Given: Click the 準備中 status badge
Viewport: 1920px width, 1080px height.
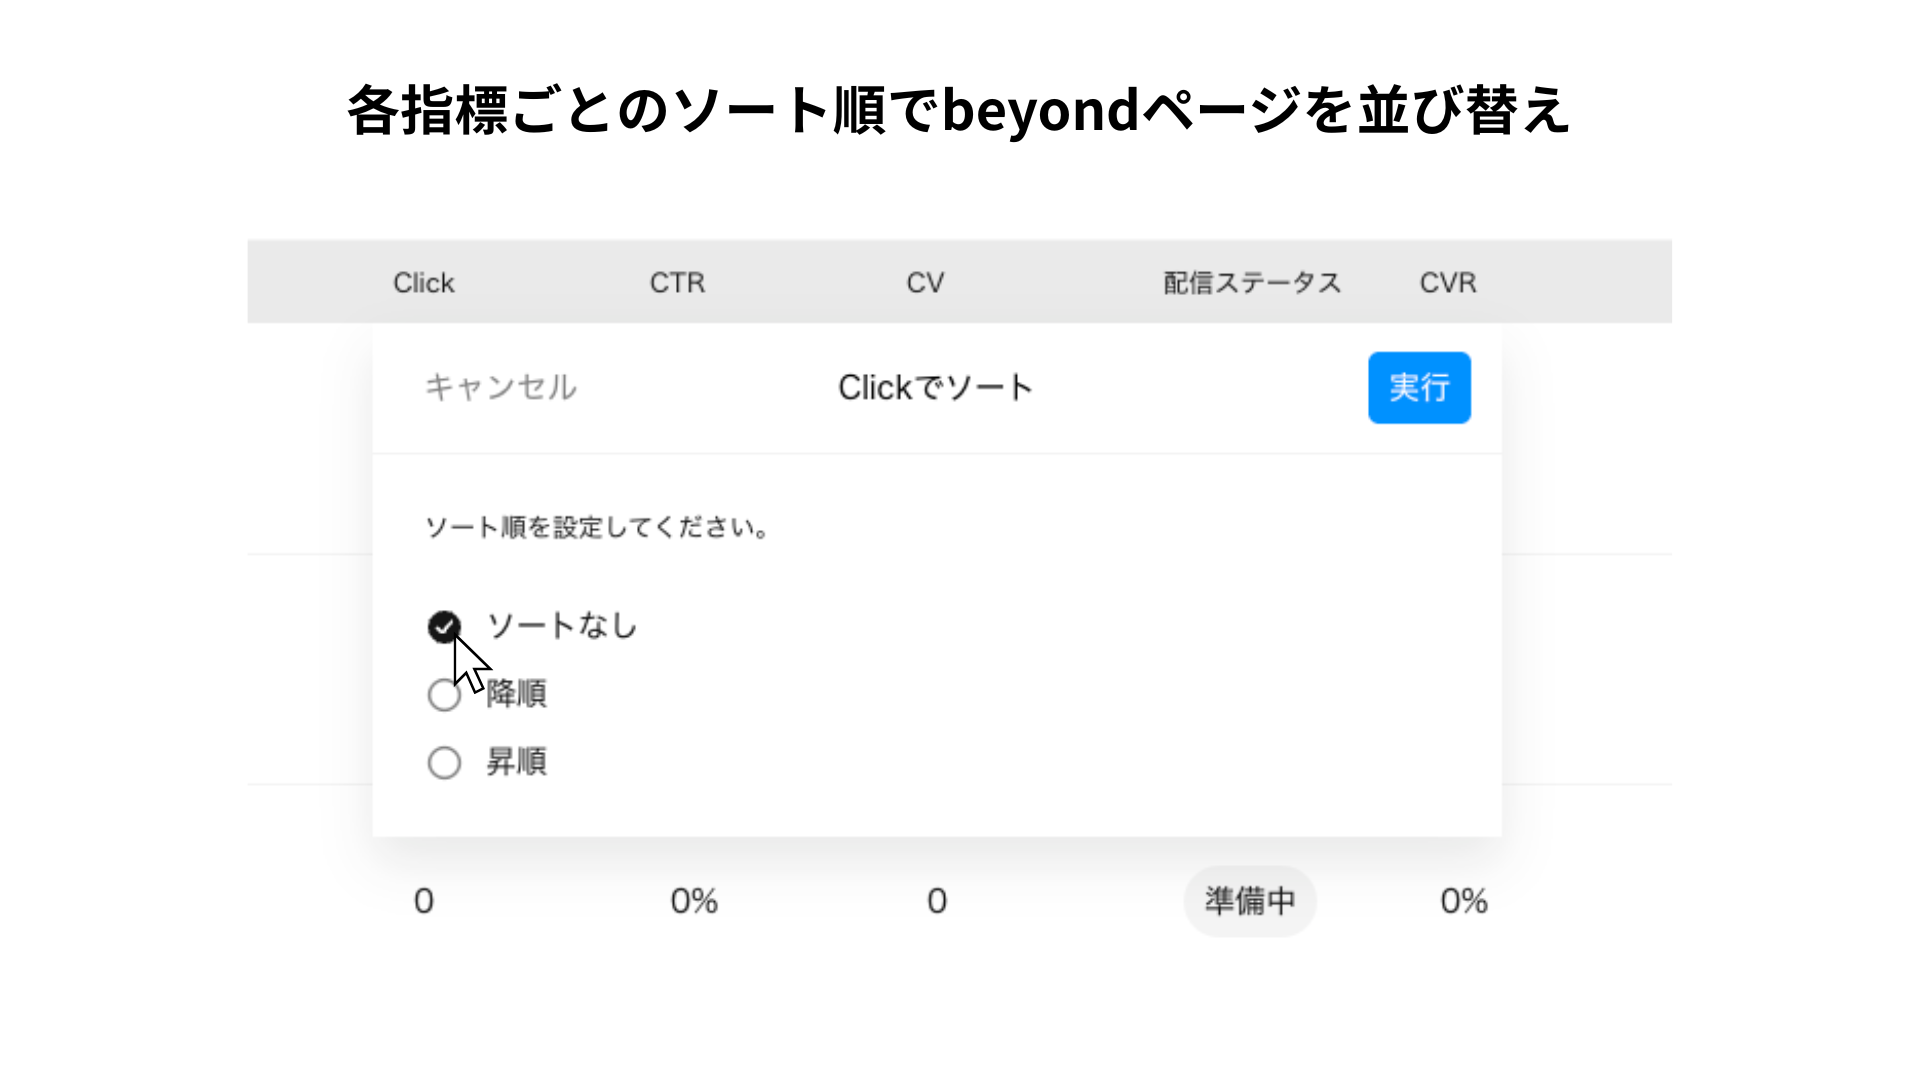Looking at the screenshot, I should click(x=1250, y=901).
